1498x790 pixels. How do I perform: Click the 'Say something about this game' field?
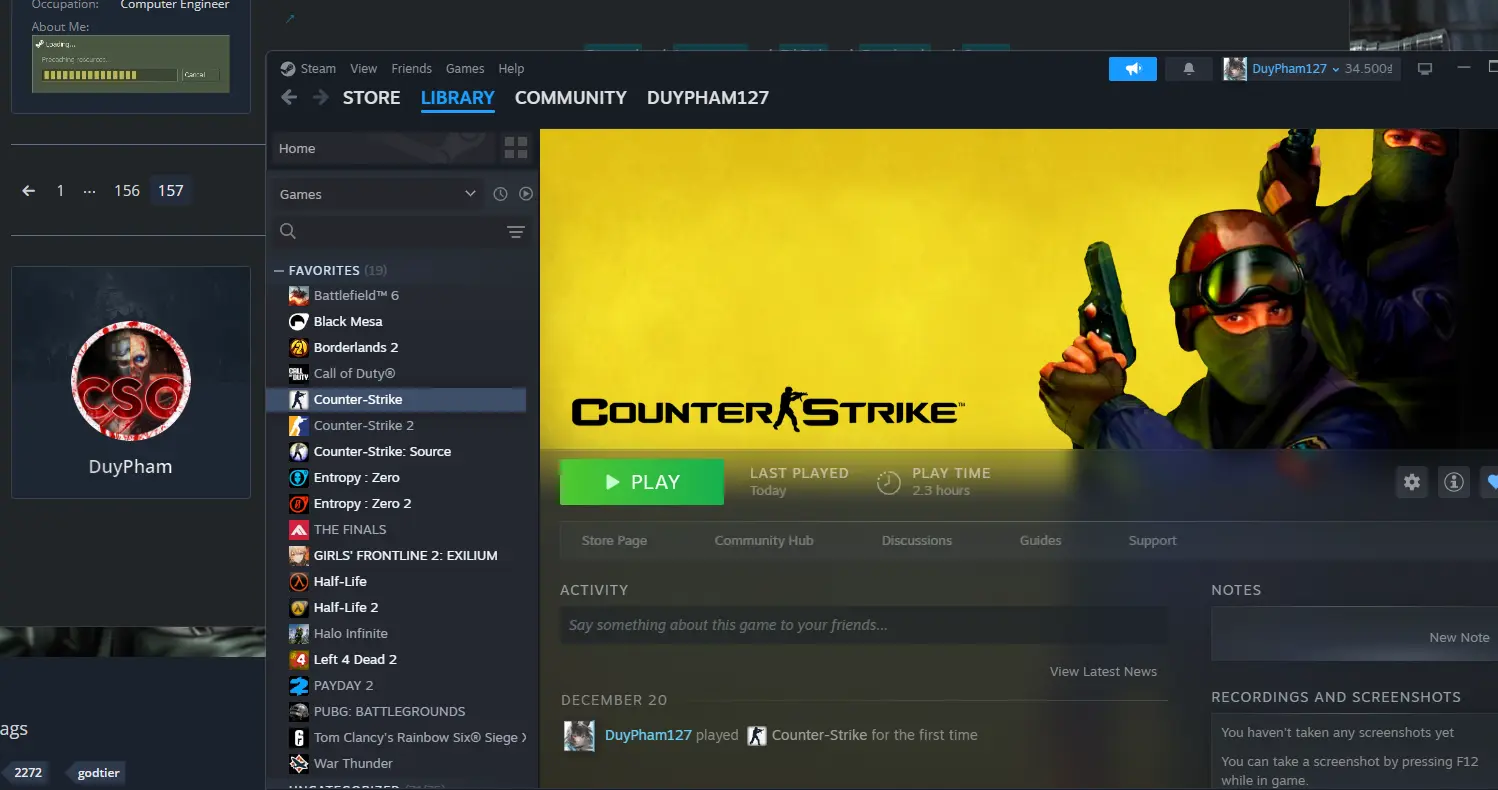tap(864, 625)
